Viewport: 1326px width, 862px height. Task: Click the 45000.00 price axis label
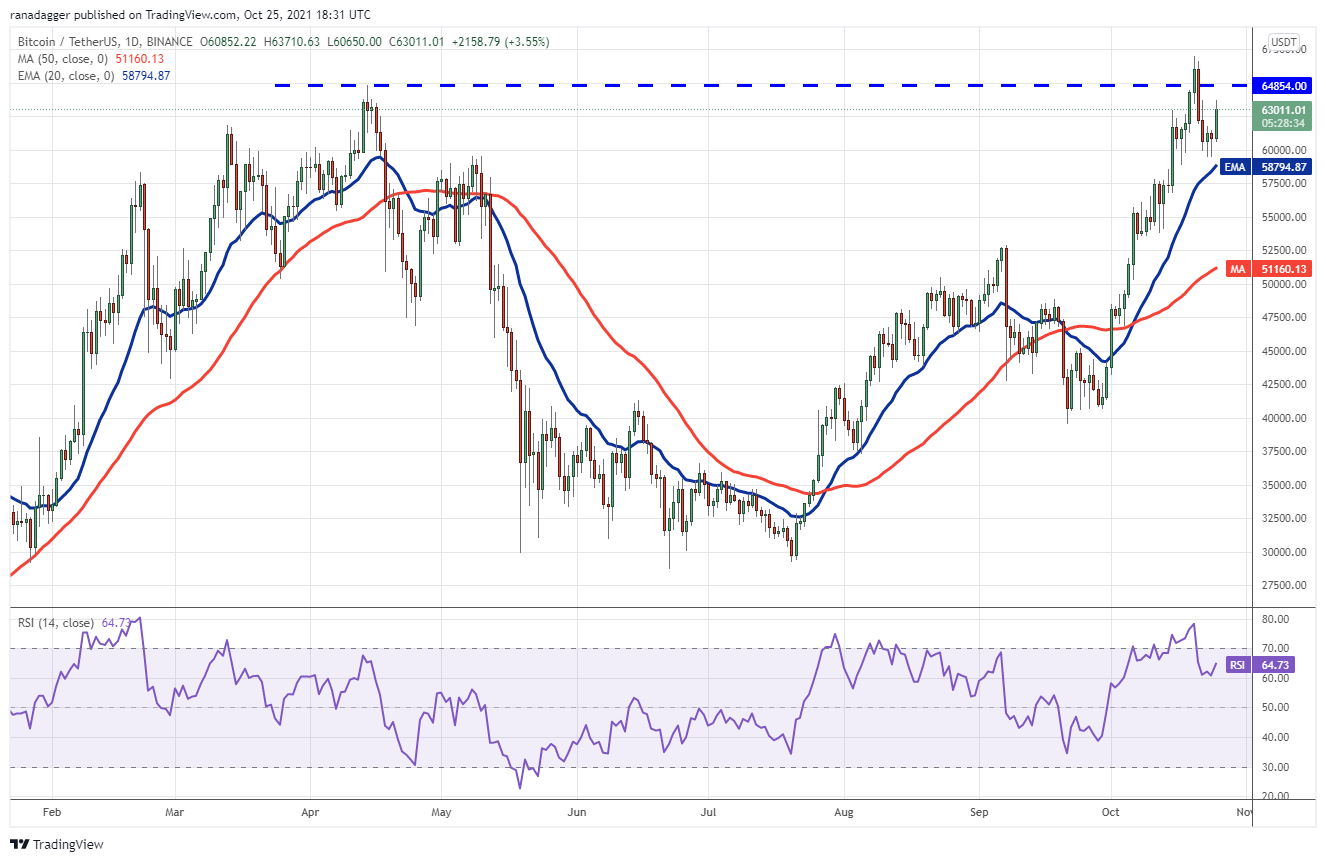point(1284,351)
